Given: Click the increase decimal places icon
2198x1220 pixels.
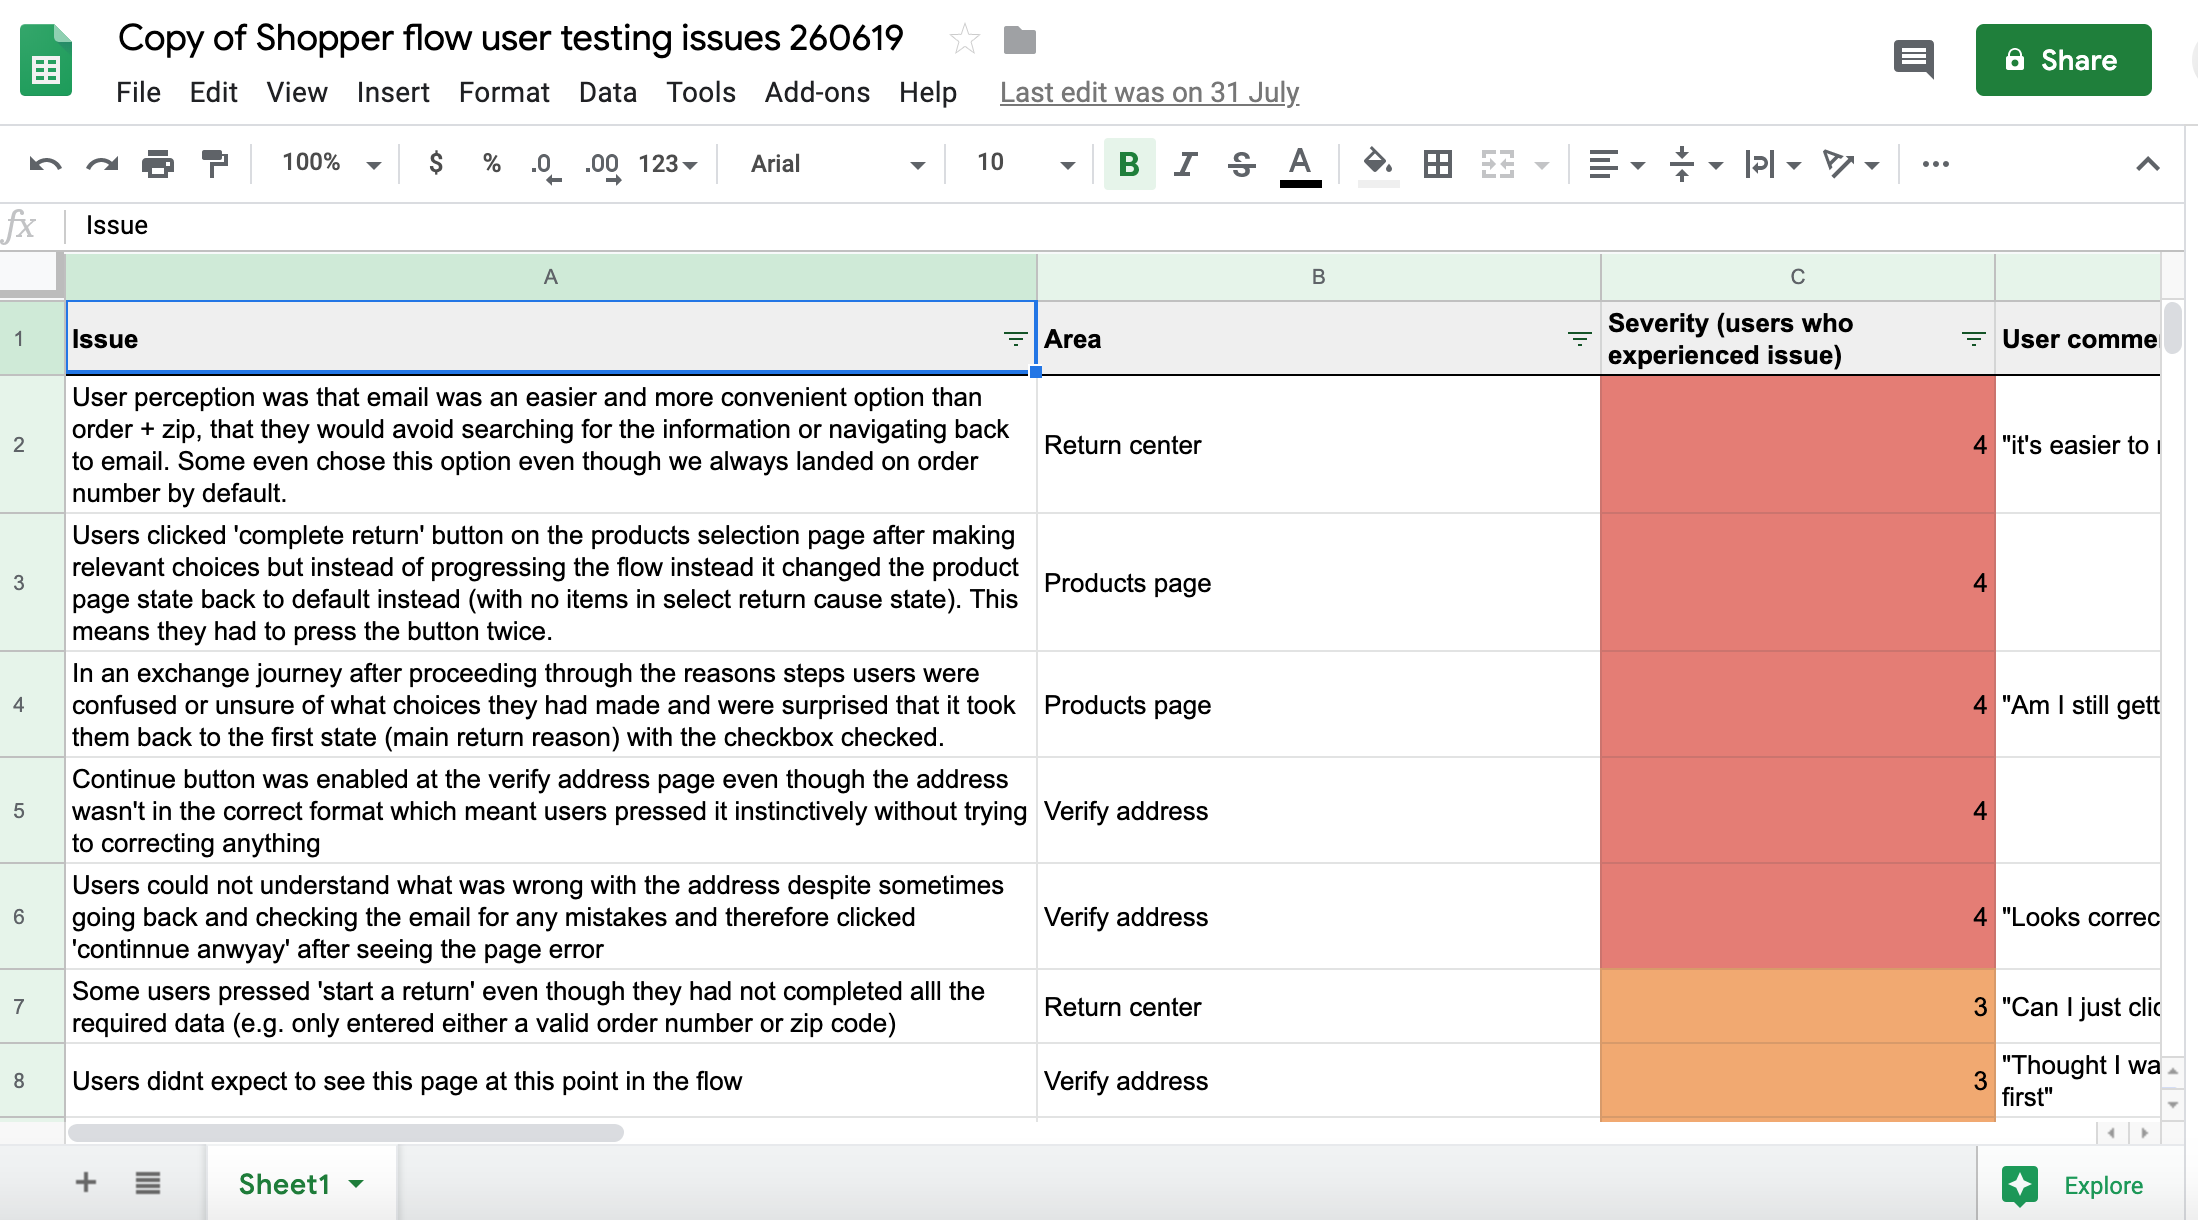Looking at the screenshot, I should coord(603,164).
